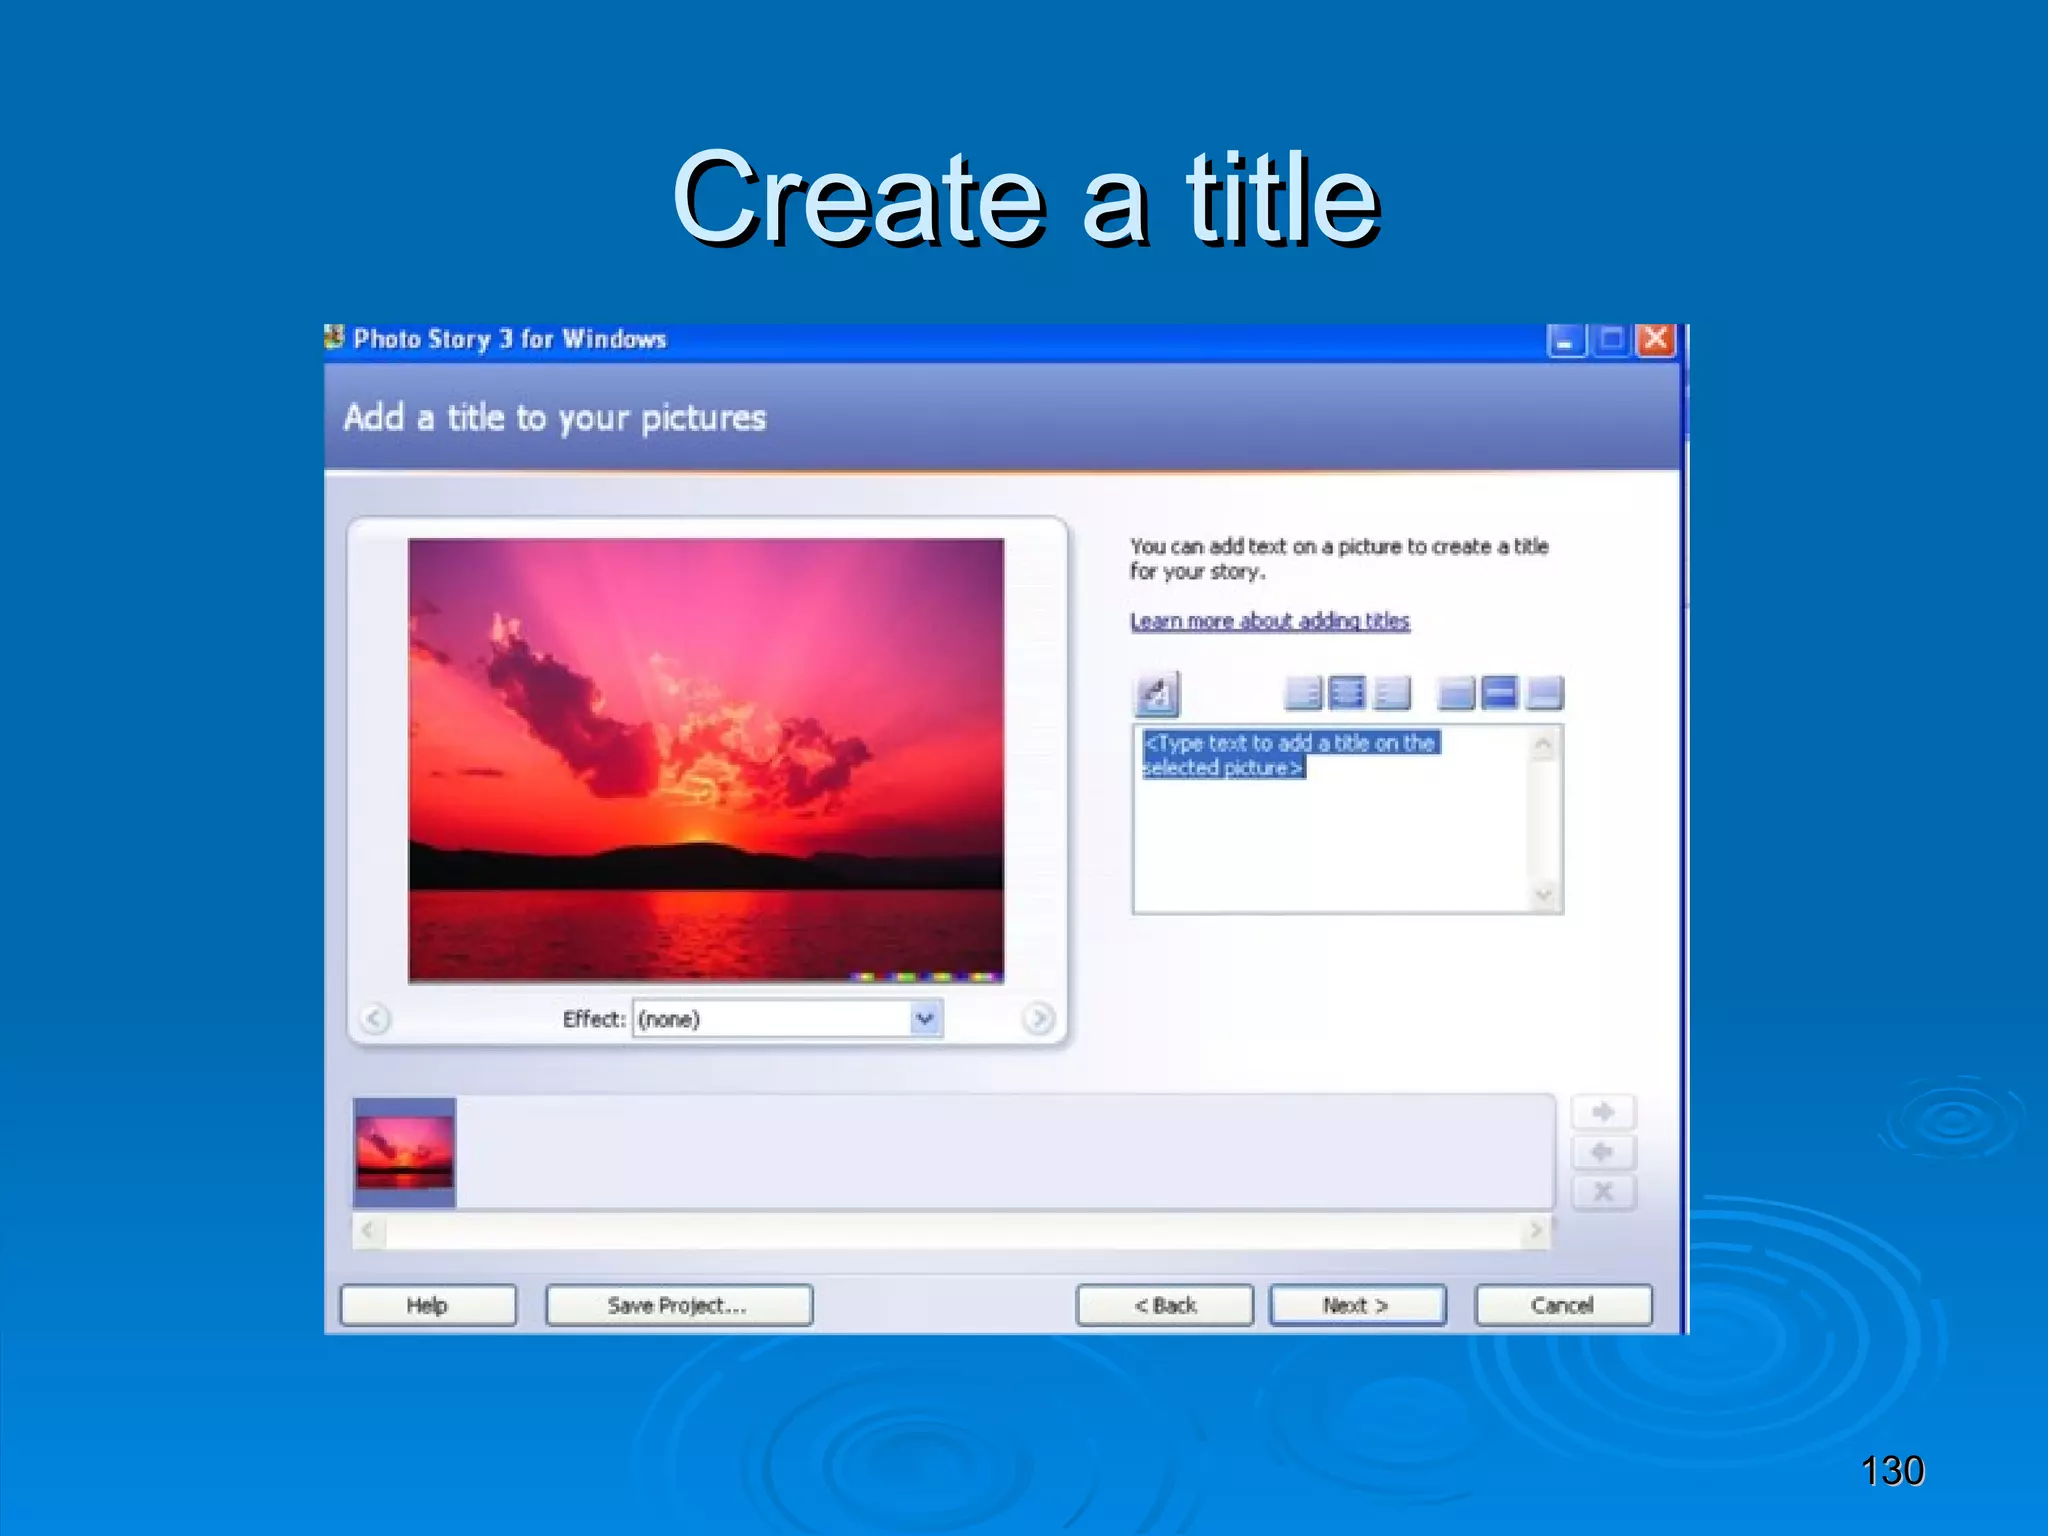Move picture forward in filmstrip arrow
This screenshot has height=1536, width=2048.
(1603, 1112)
